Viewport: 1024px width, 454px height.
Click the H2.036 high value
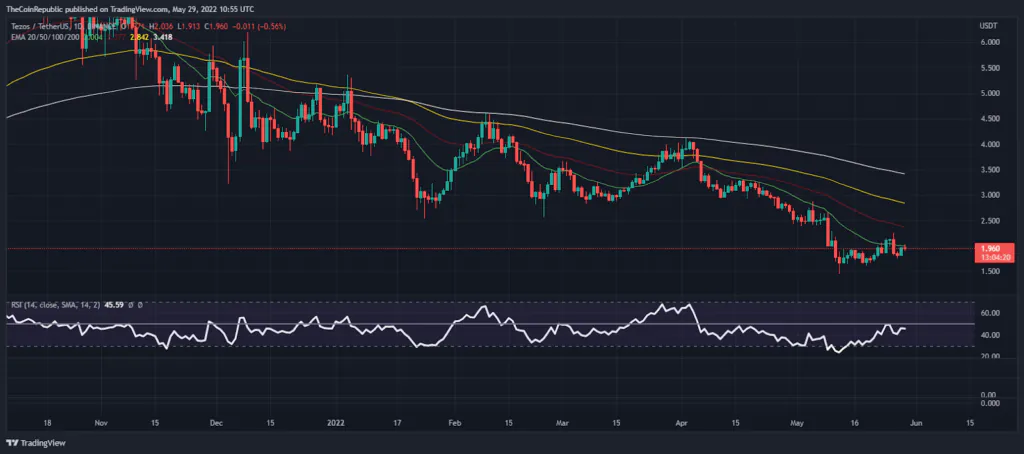(161, 26)
